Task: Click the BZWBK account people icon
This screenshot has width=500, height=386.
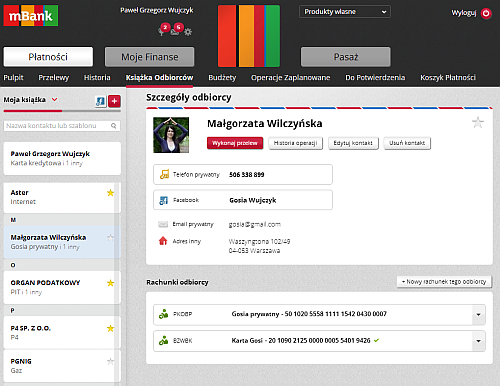Action: pyautogui.click(x=163, y=340)
